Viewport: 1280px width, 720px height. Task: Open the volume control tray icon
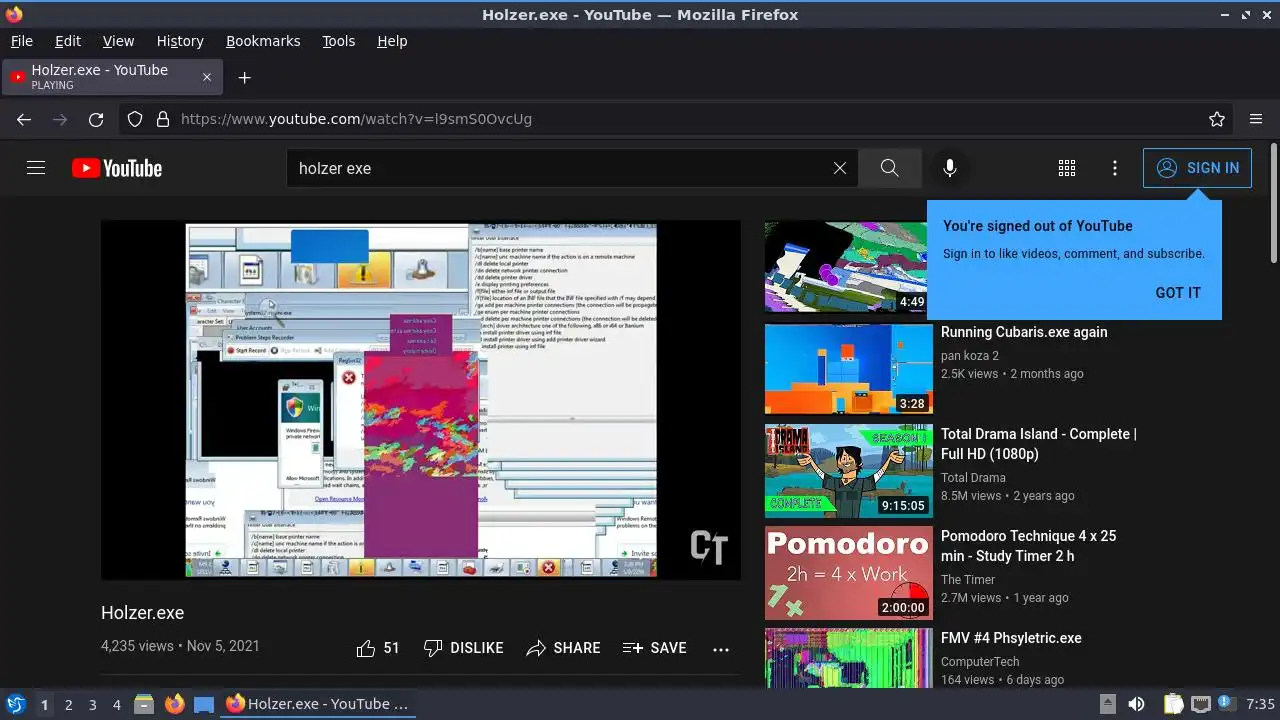coord(1136,704)
